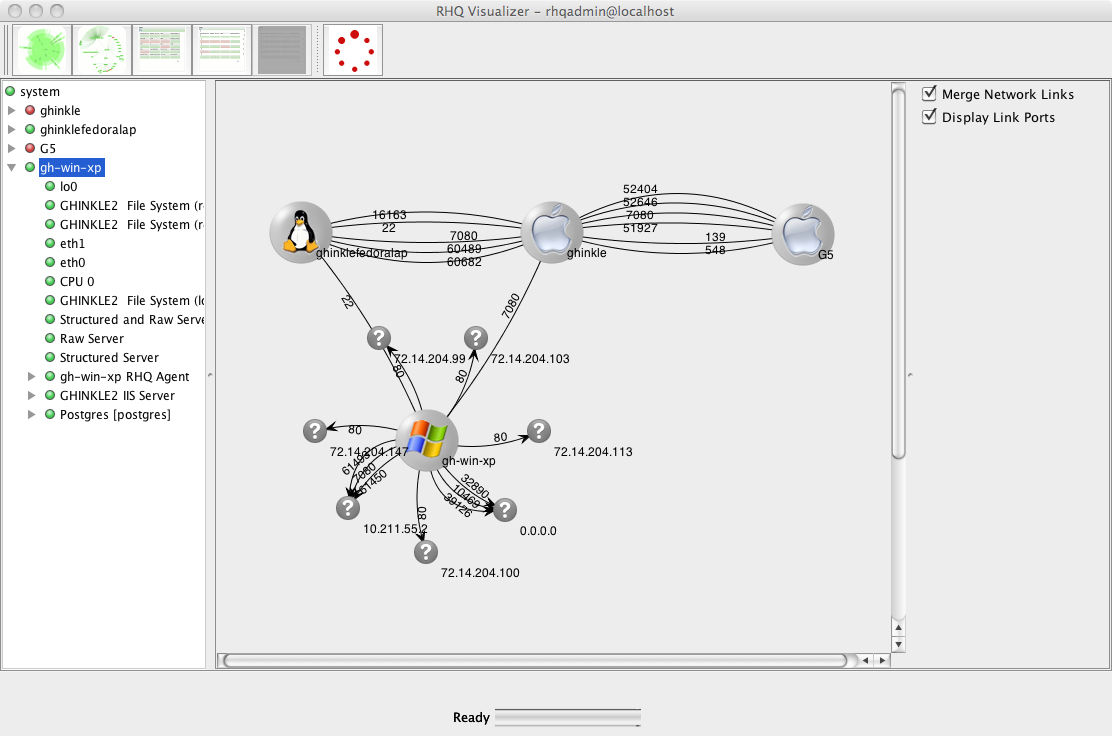Image resolution: width=1112 pixels, height=736 pixels.
Task: Click unknown node 0.0.0.0
Action: coord(505,510)
